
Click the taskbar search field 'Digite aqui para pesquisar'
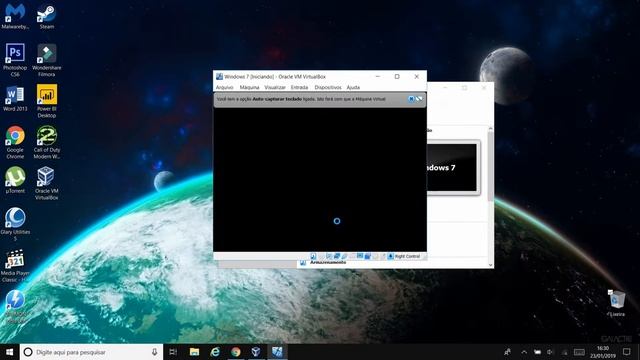coord(91,352)
